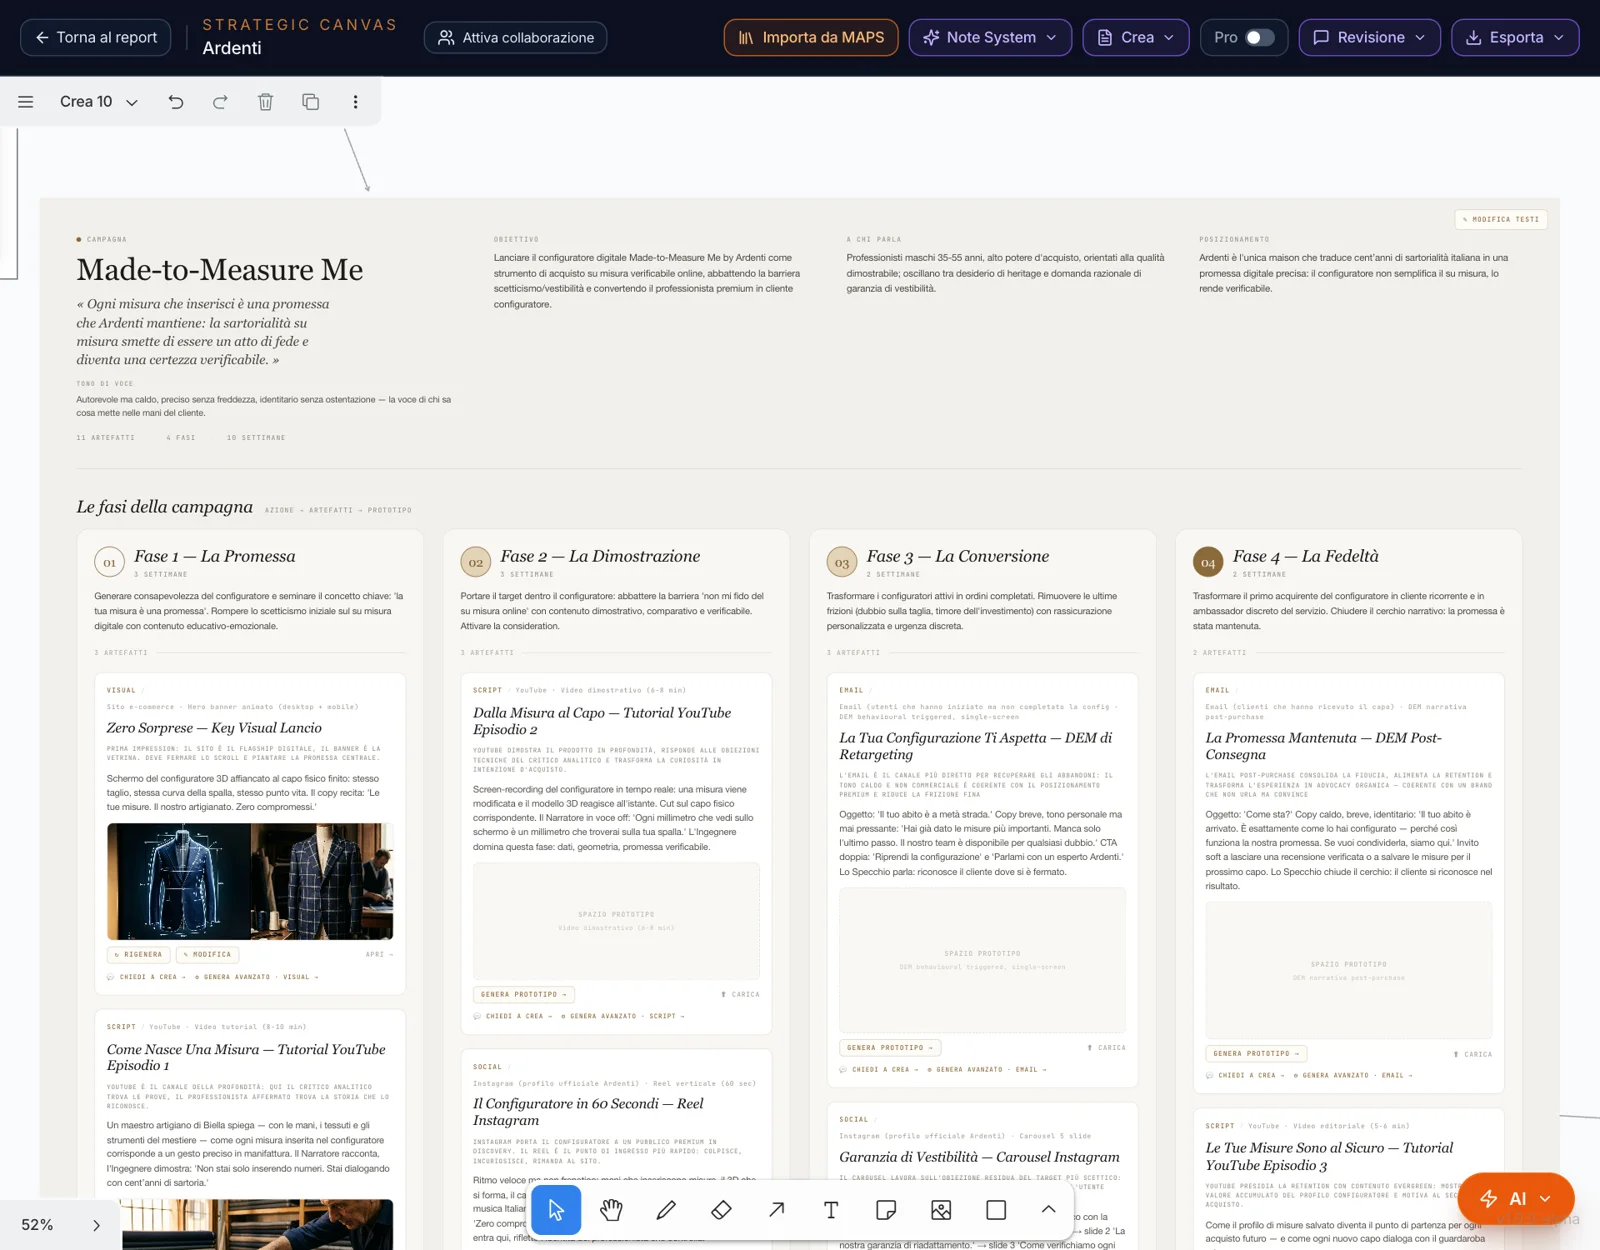Toggle the Pro switch
Image resolution: width=1600 pixels, height=1250 pixels.
[x=1259, y=38]
